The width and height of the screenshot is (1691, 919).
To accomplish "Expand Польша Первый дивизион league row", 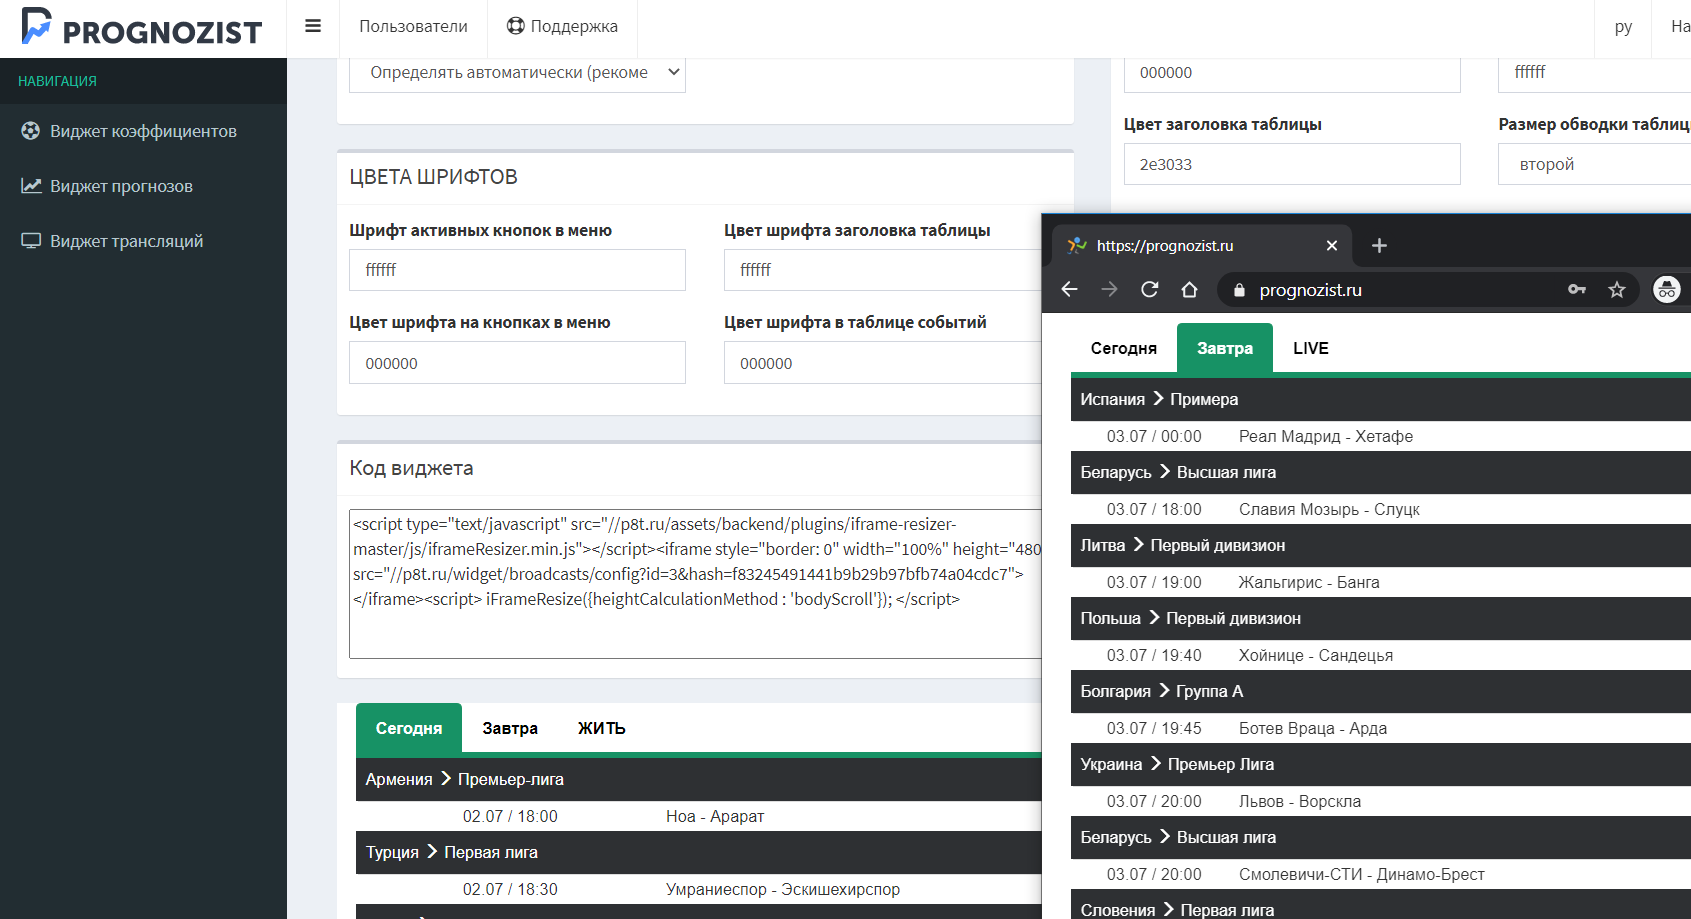I will click(1381, 618).
